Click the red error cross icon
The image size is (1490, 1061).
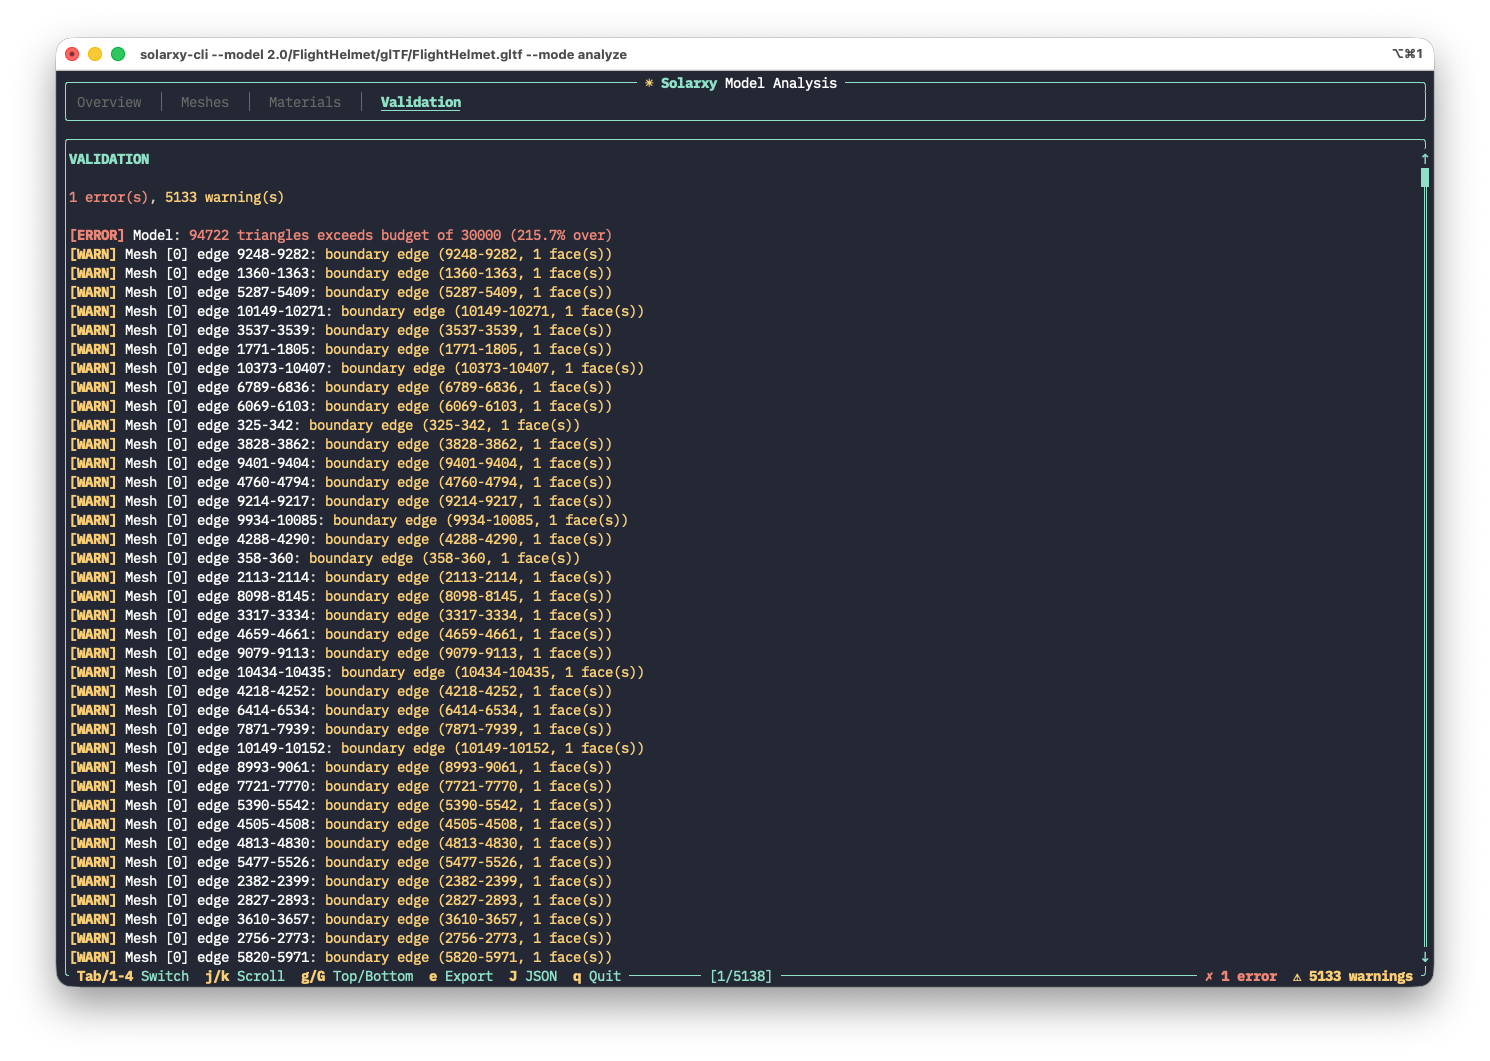pyautogui.click(x=1209, y=976)
